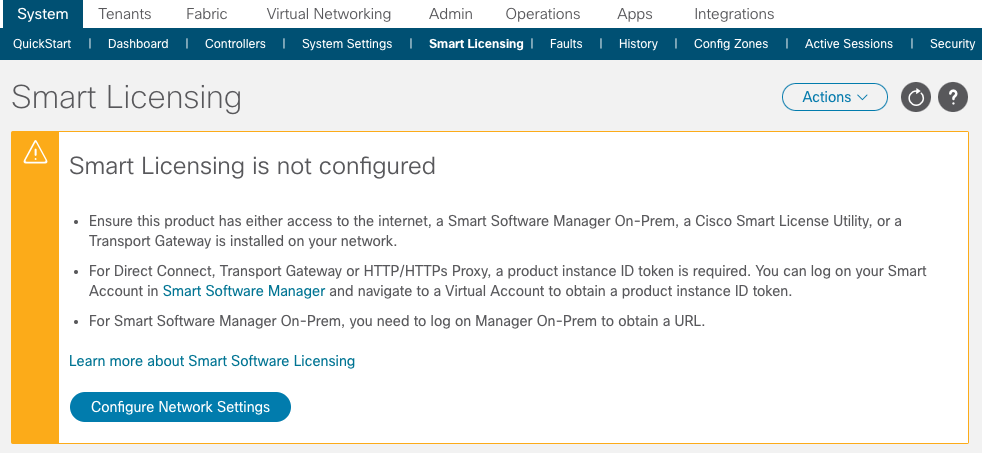Screen dimensions: 982x453
Task: Open Learn more about Smart Software Licensing
Action: tap(212, 361)
